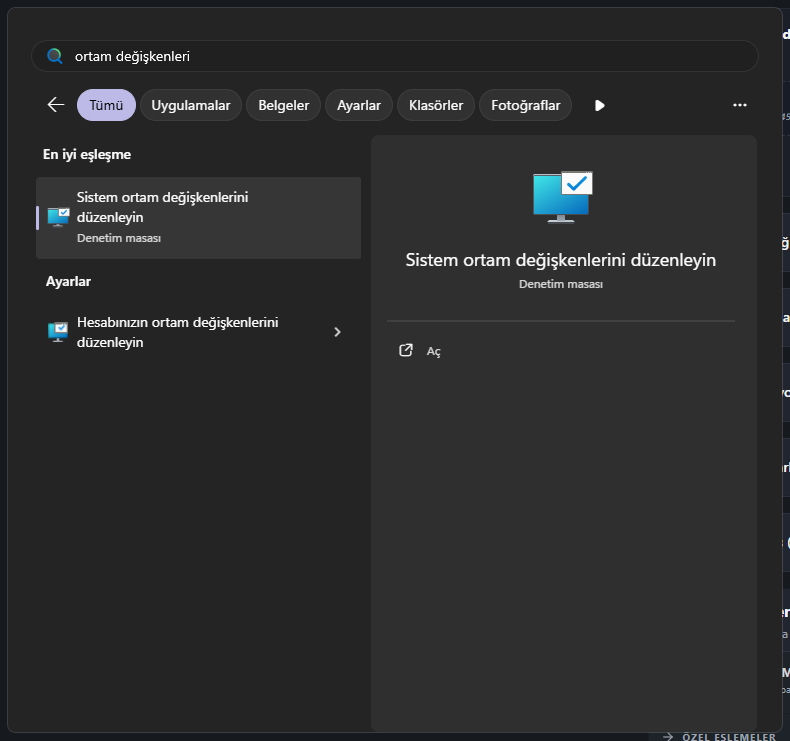Open the Ayarlar filter tab

coord(359,105)
